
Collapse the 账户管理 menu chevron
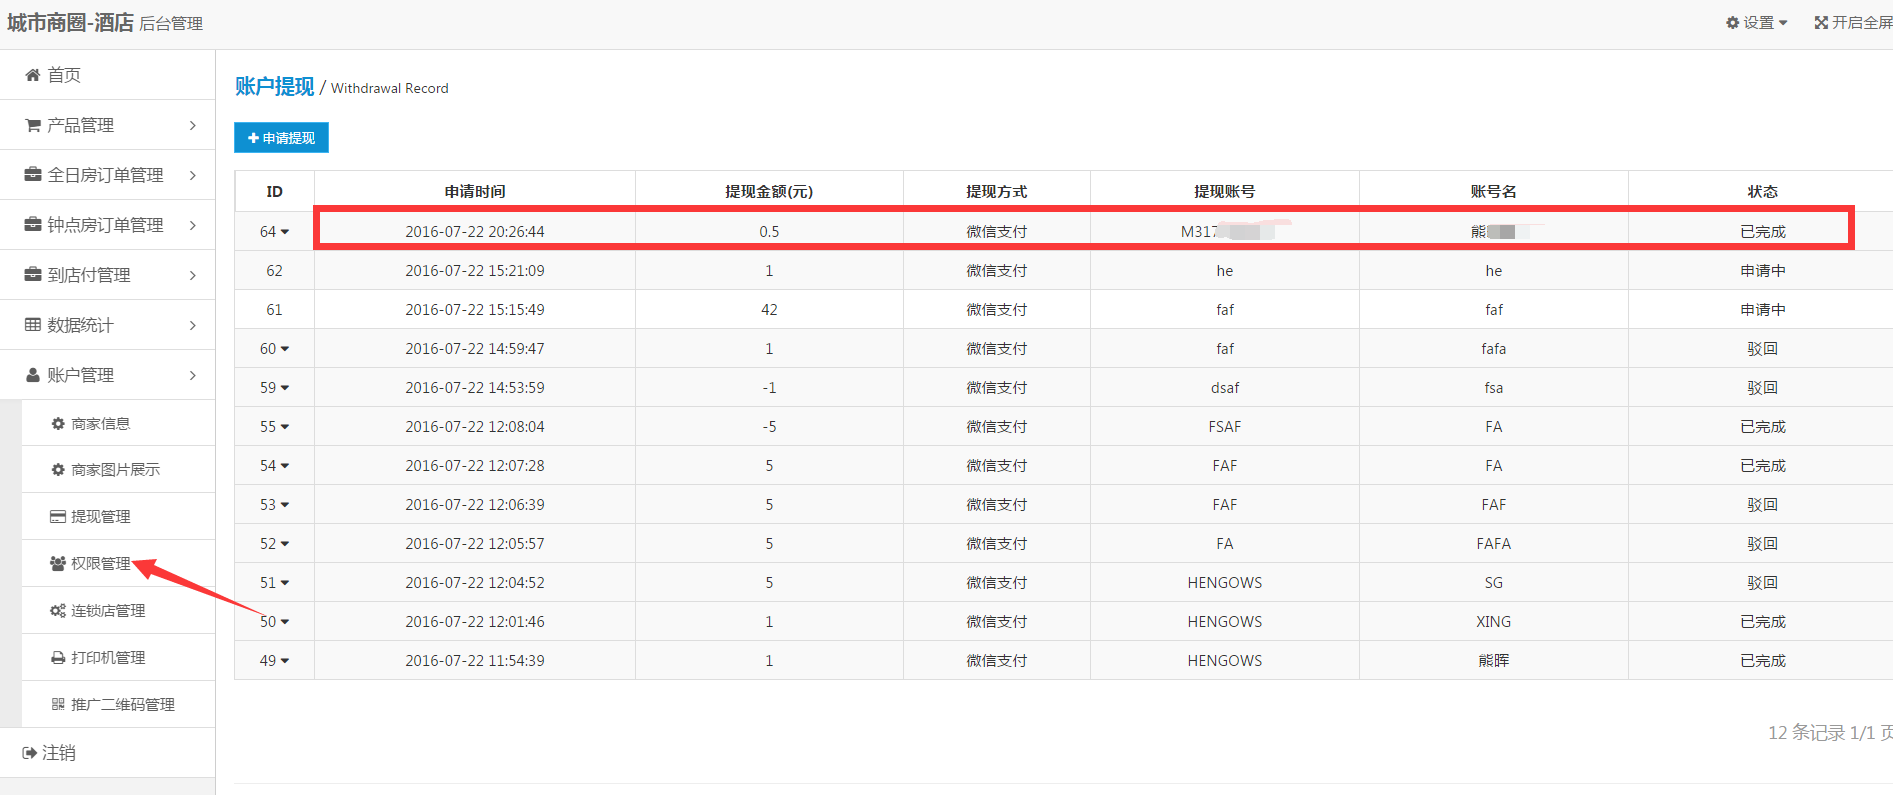(x=193, y=375)
